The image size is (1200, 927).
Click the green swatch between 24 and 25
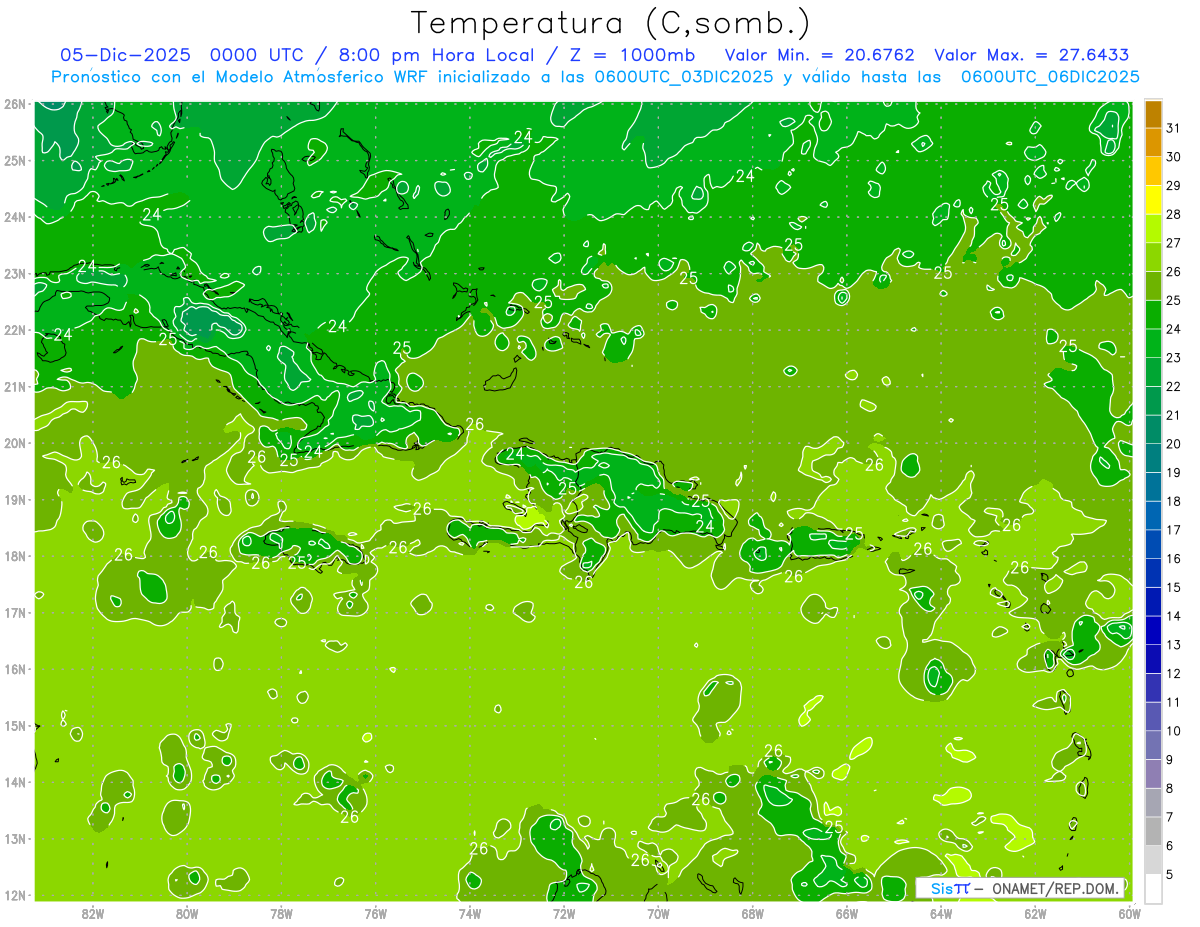pyautogui.click(x=1153, y=315)
